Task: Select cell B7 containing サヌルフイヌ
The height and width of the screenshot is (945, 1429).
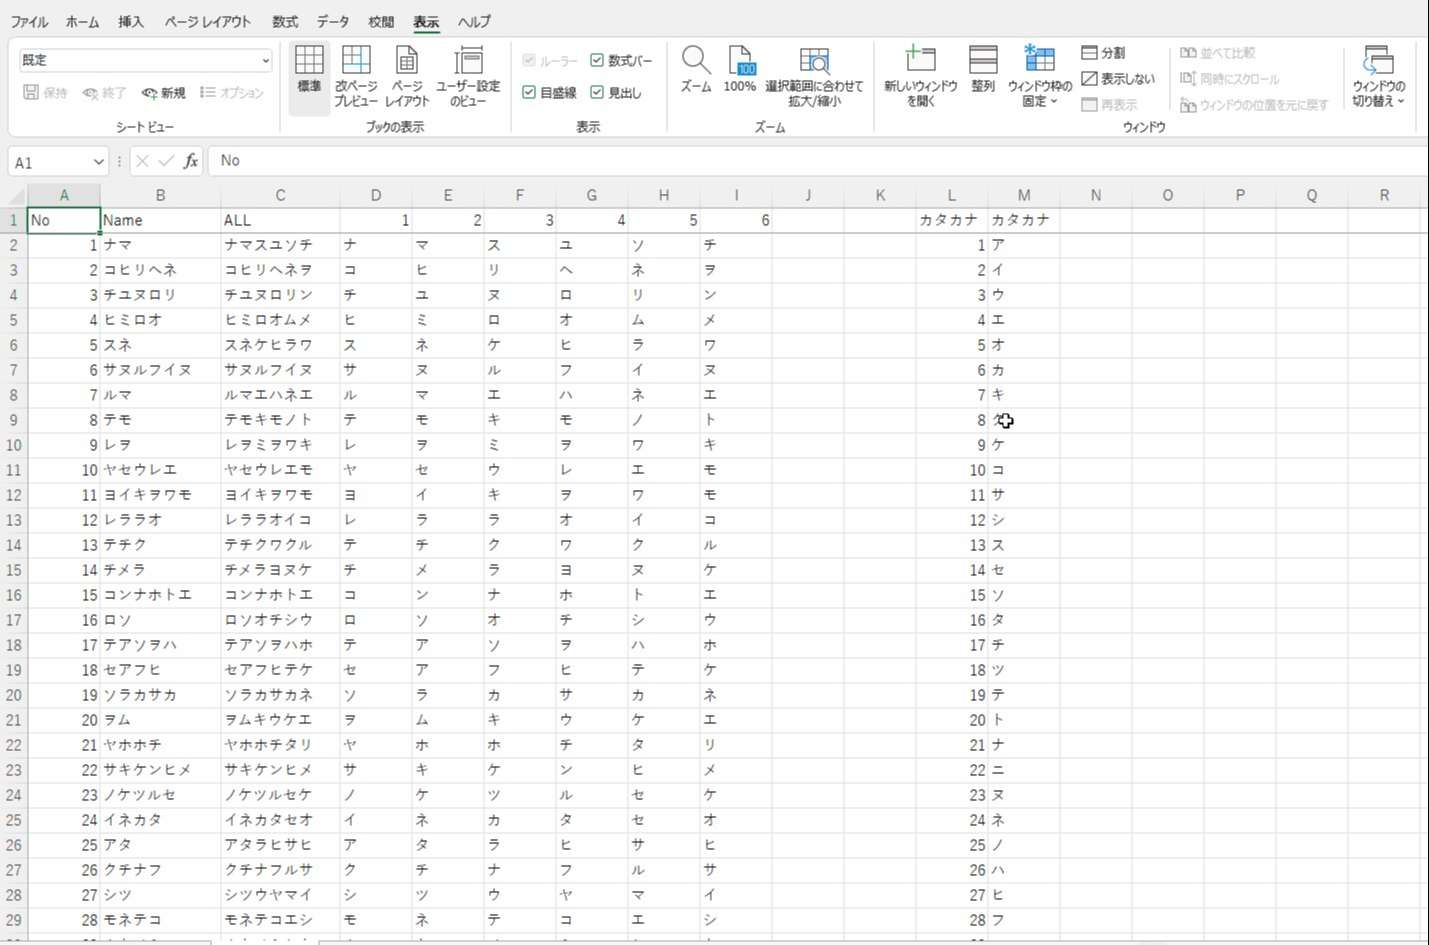Action: click(160, 370)
